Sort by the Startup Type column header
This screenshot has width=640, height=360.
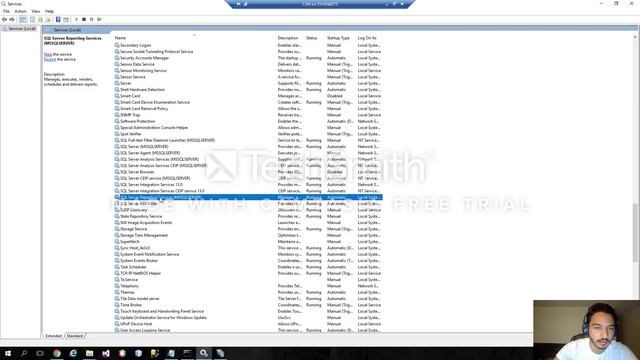[338, 38]
